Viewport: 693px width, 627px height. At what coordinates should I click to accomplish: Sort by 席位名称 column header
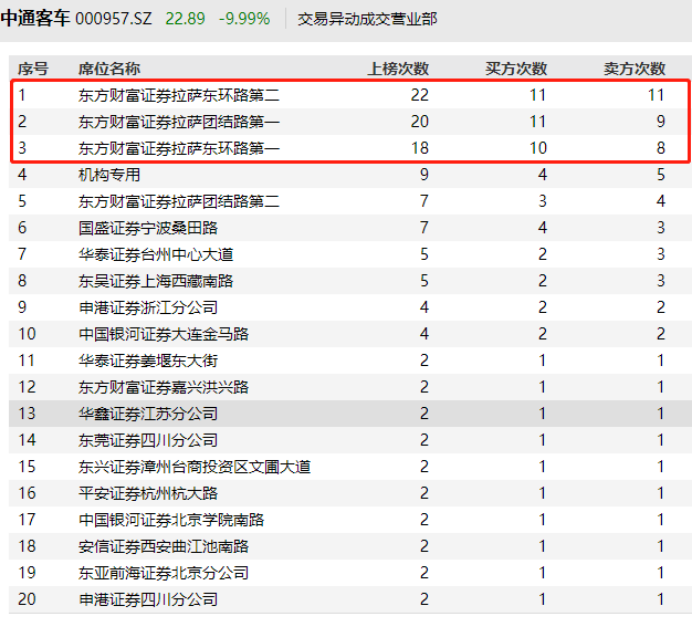click(x=109, y=68)
